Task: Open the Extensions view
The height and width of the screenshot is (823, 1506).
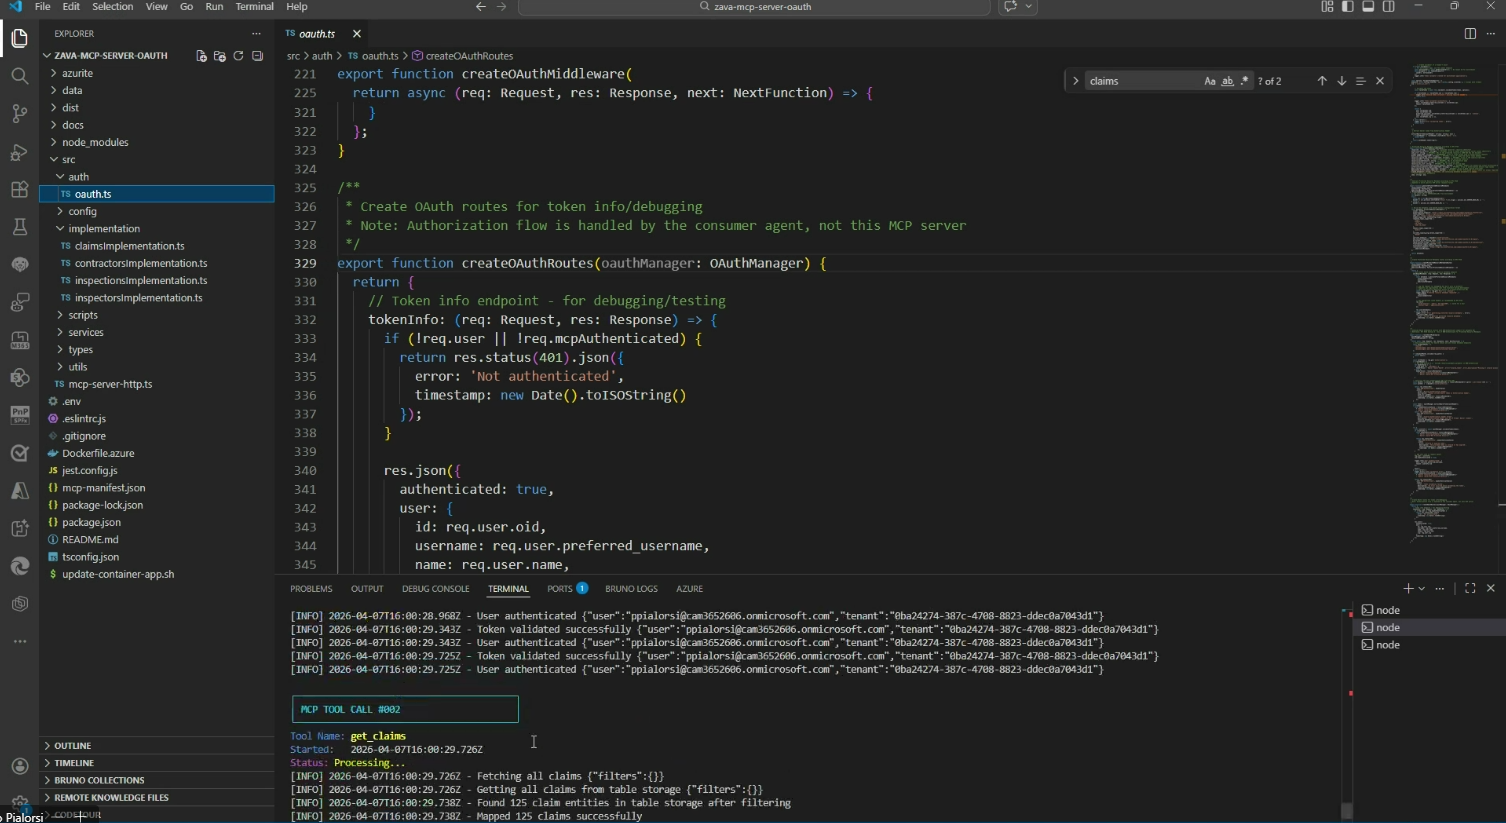Action: 19,190
